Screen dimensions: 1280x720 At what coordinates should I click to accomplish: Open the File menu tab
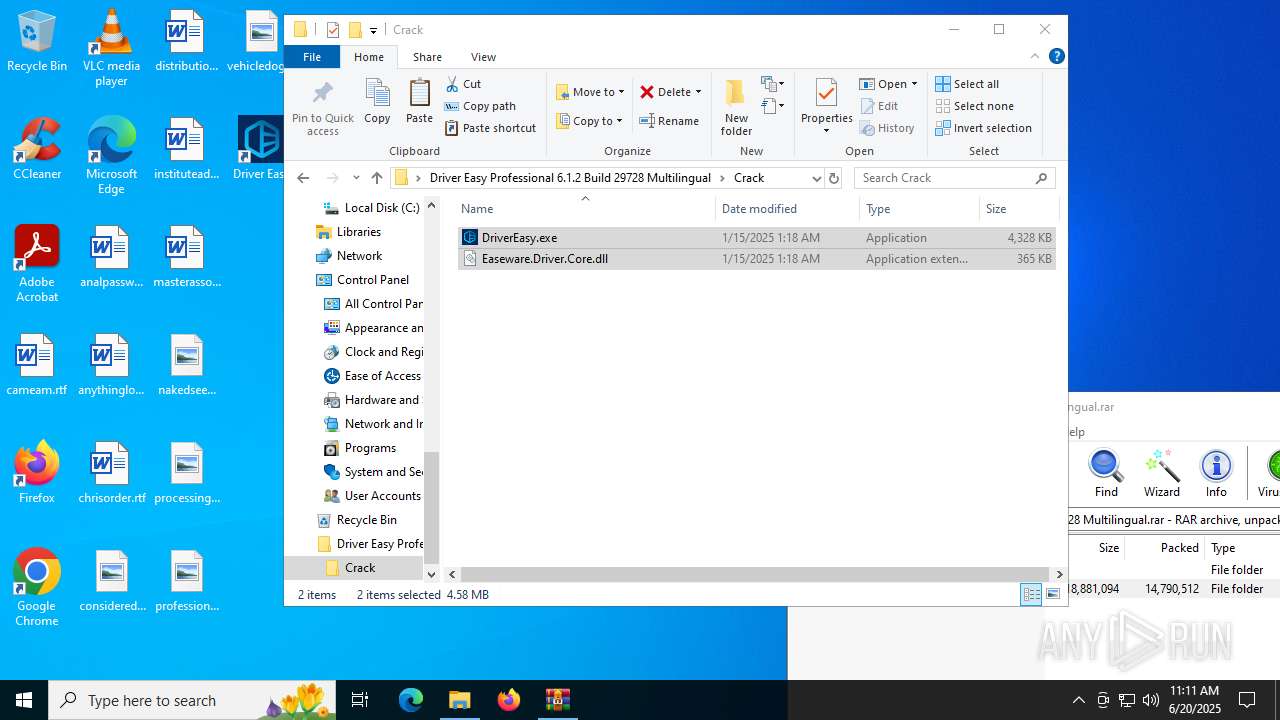click(312, 57)
